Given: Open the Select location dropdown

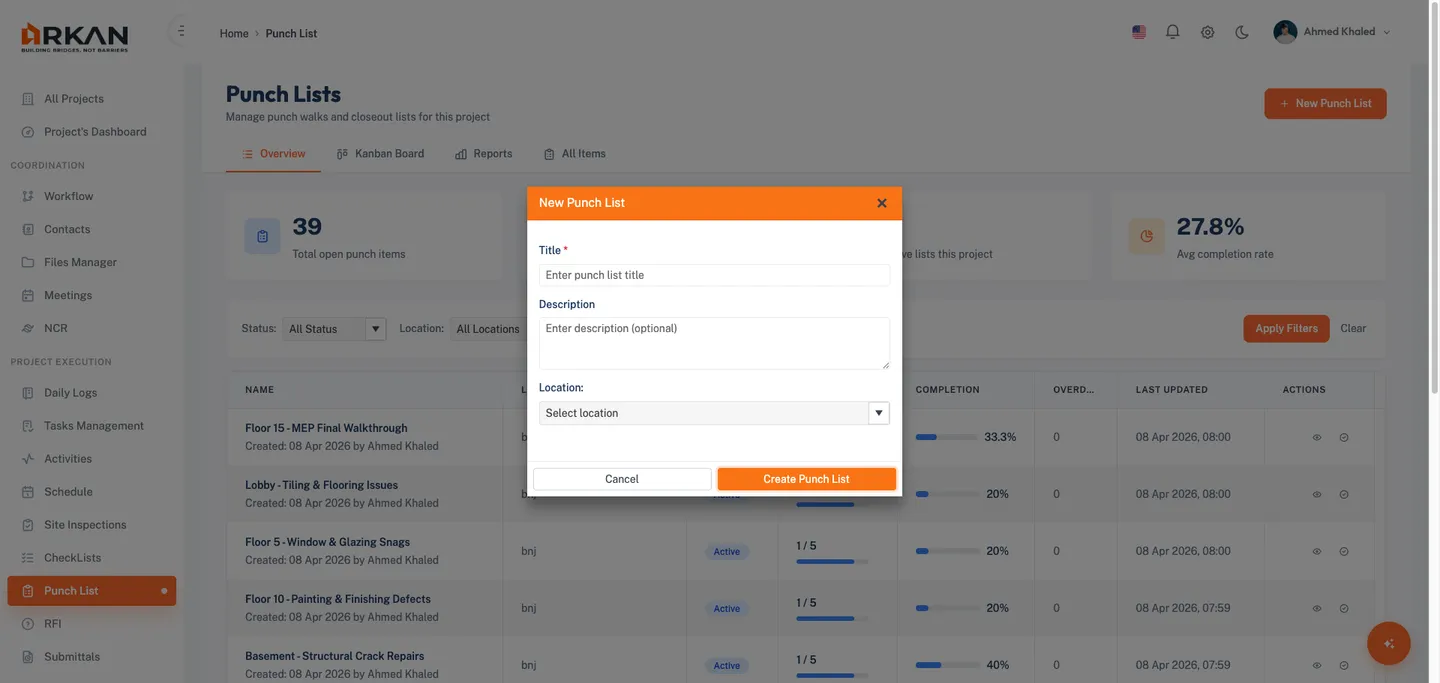Looking at the screenshot, I should coord(714,410).
